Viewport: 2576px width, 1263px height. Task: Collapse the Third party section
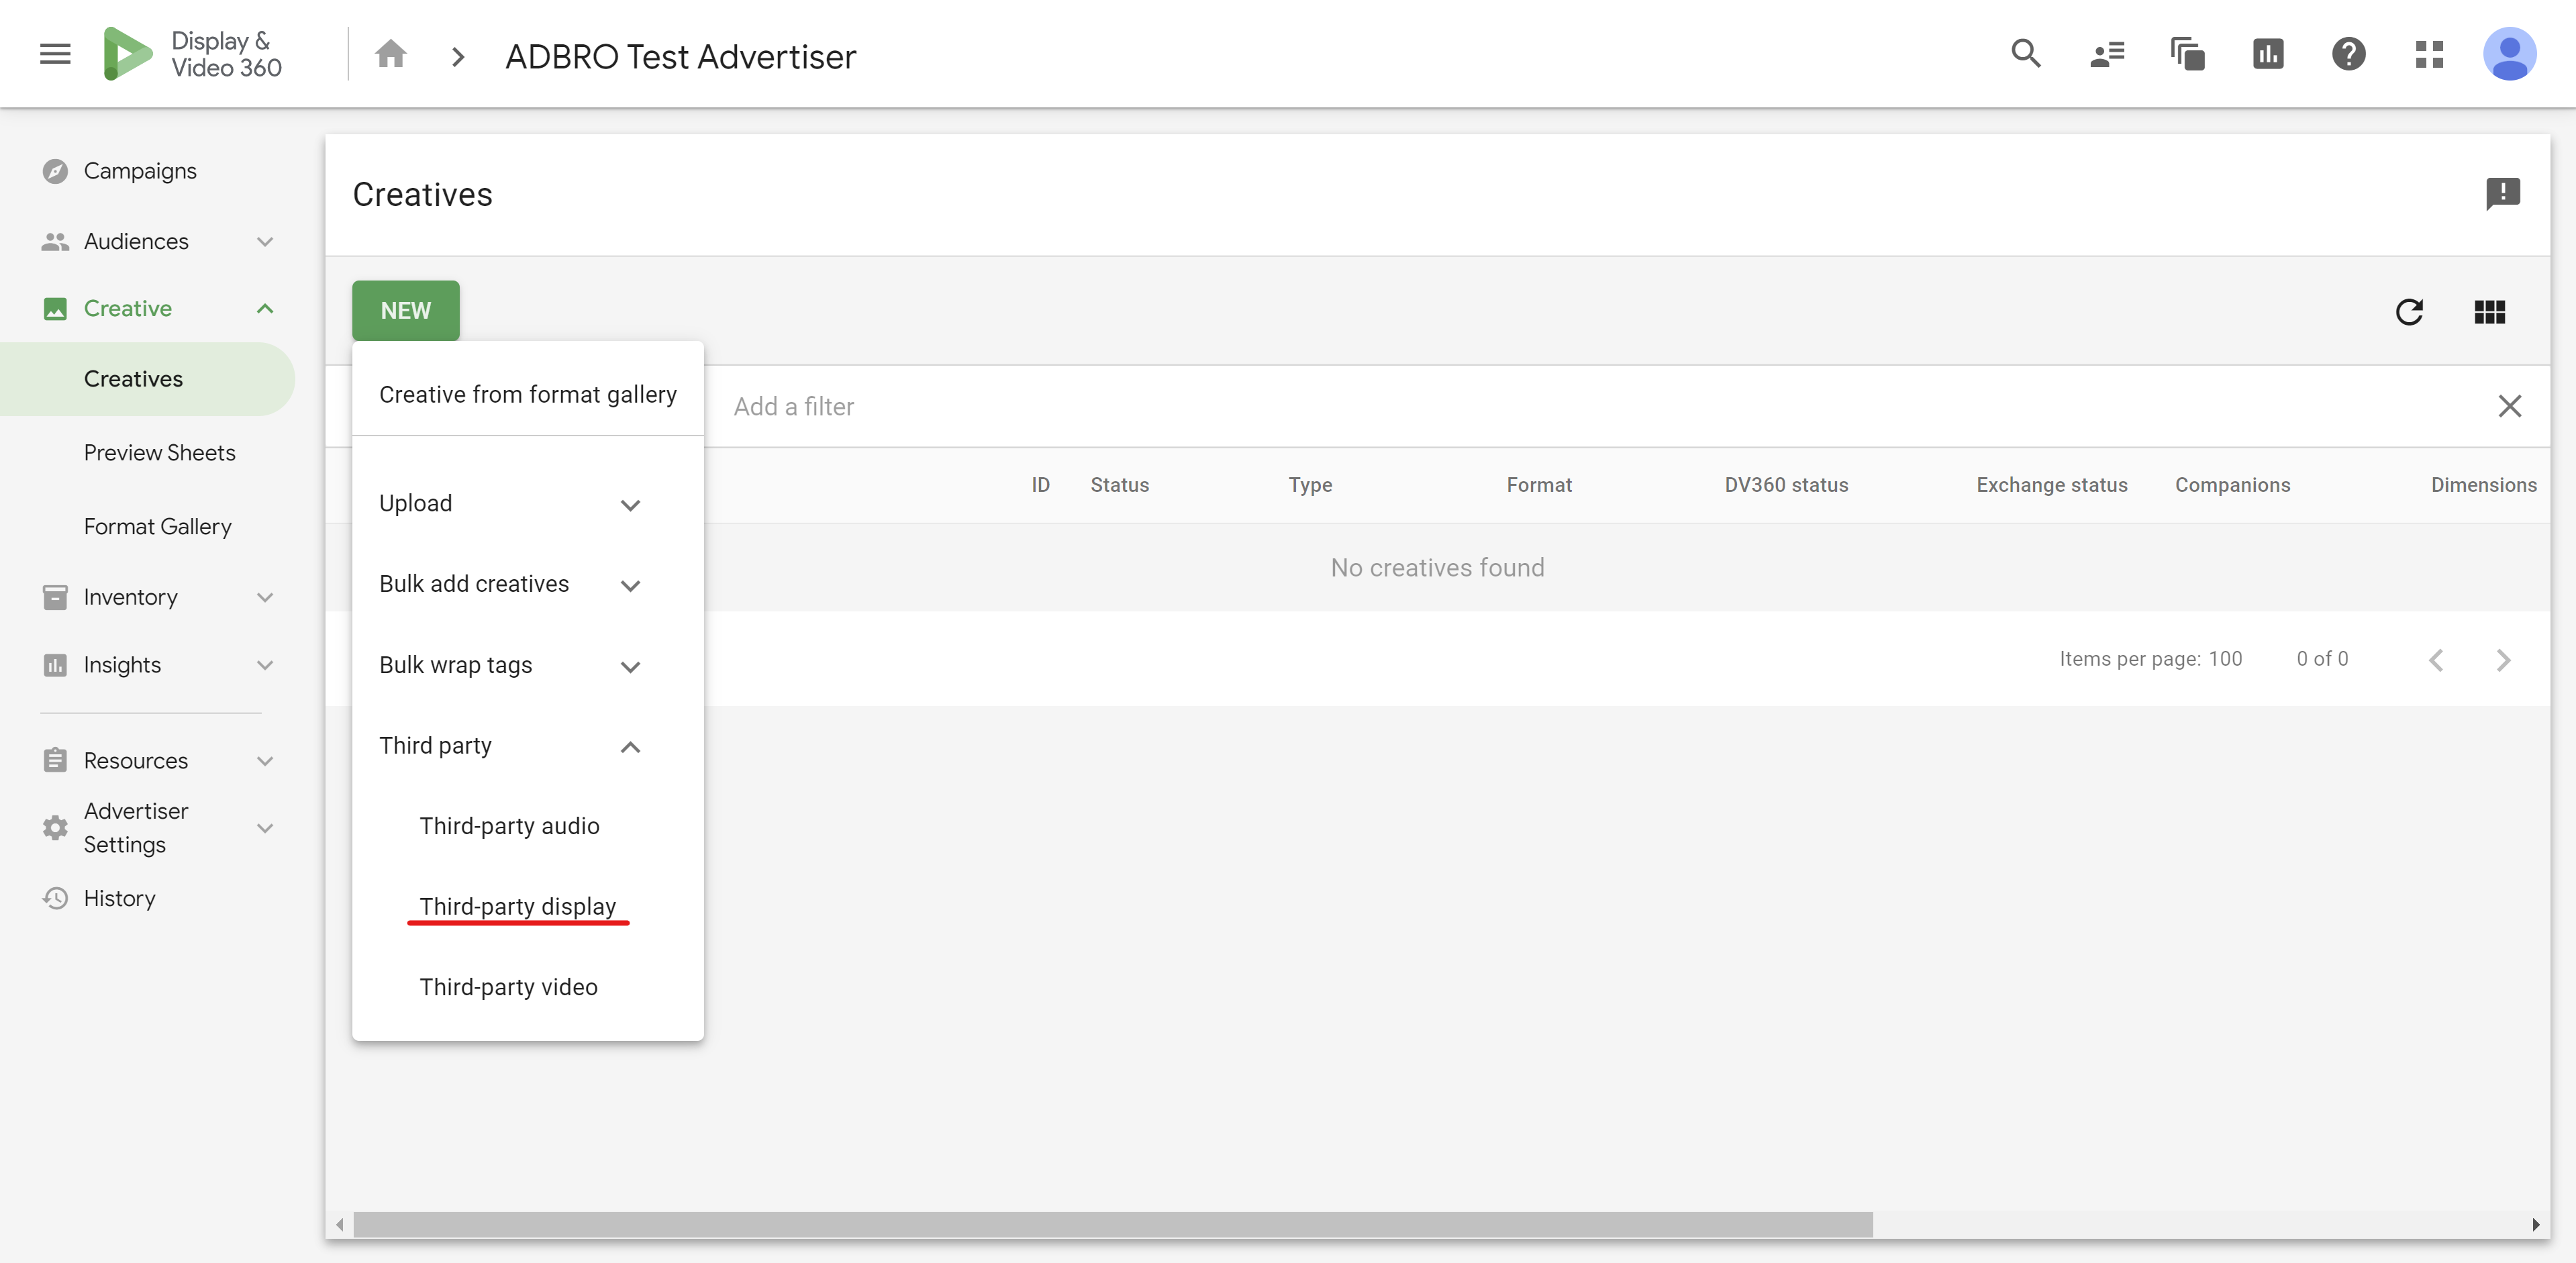(630, 747)
